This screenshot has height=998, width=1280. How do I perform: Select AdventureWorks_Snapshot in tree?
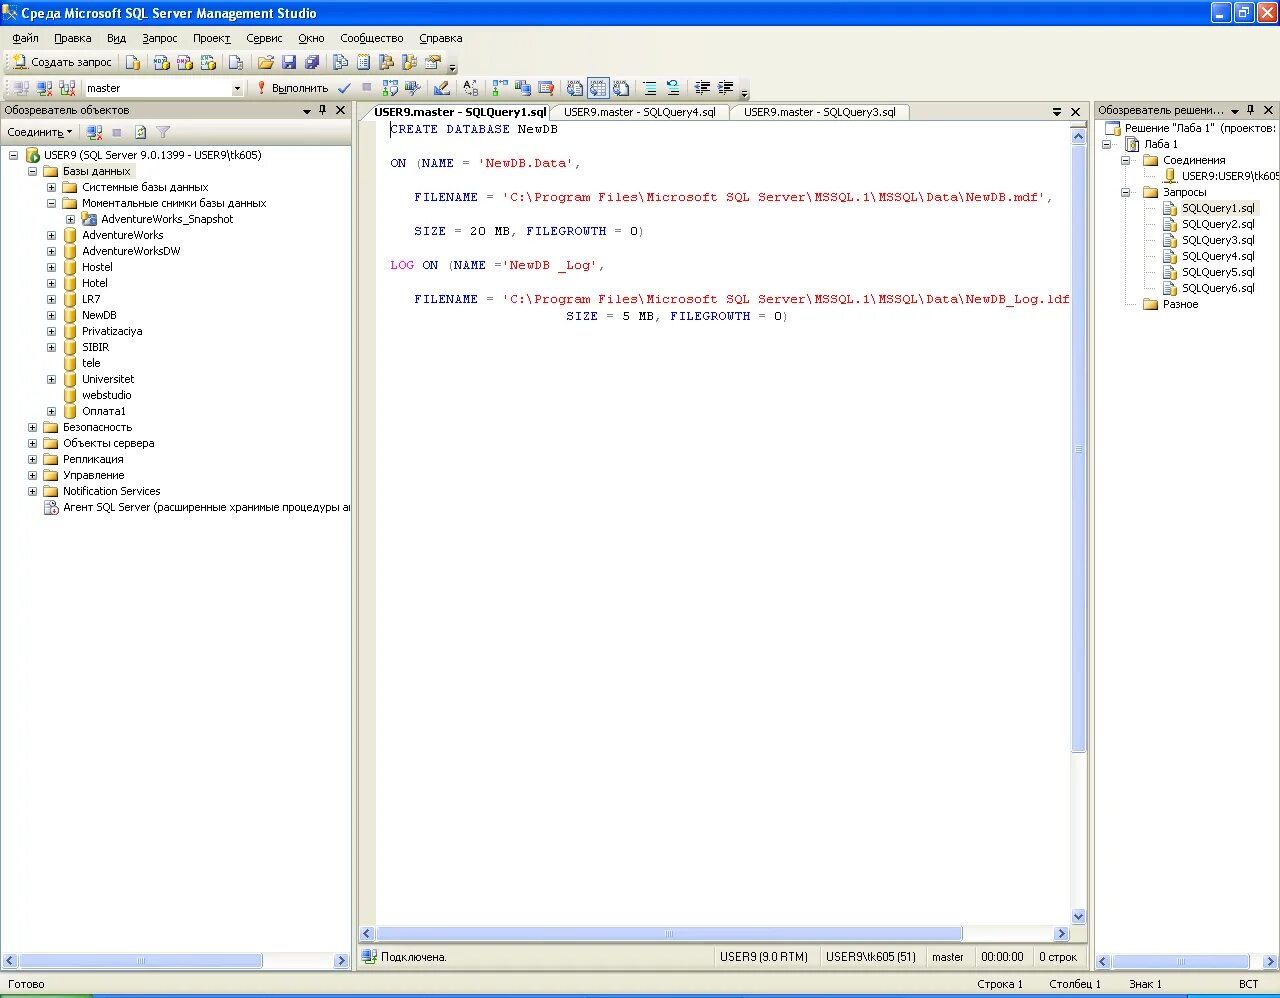click(x=167, y=219)
